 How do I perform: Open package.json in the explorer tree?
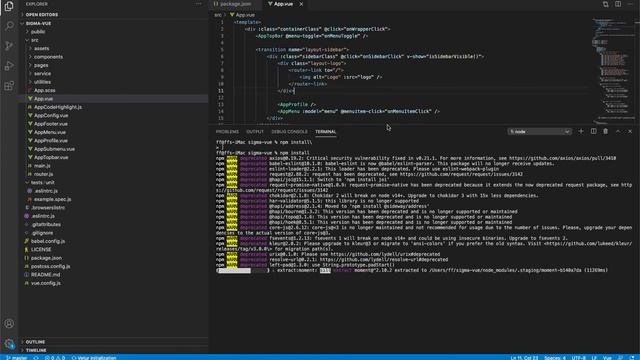point(46,258)
